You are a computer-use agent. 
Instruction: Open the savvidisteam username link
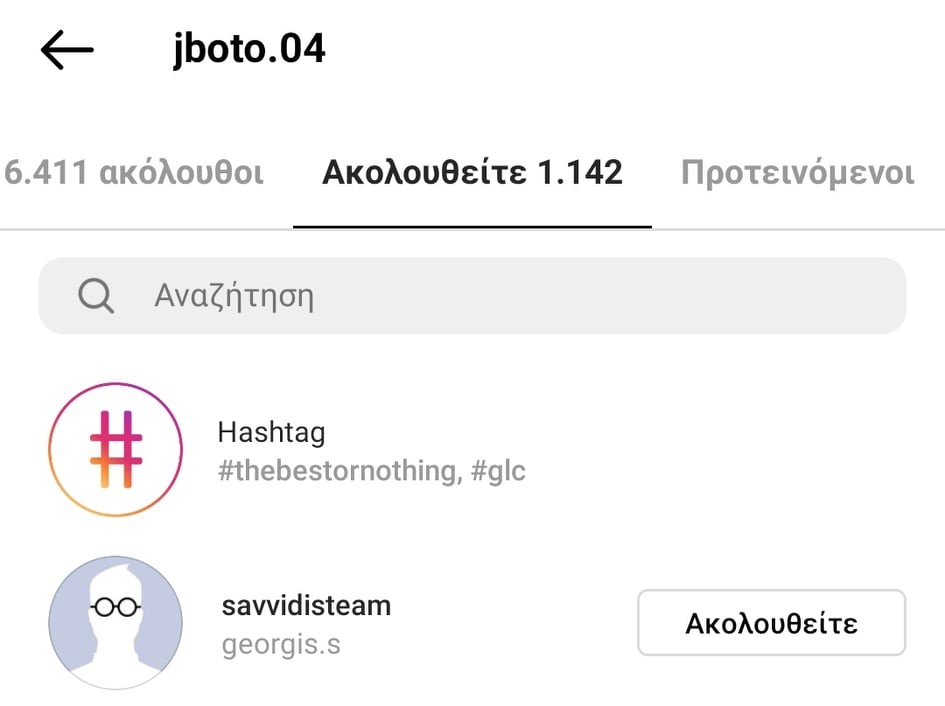[x=306, y=605]
